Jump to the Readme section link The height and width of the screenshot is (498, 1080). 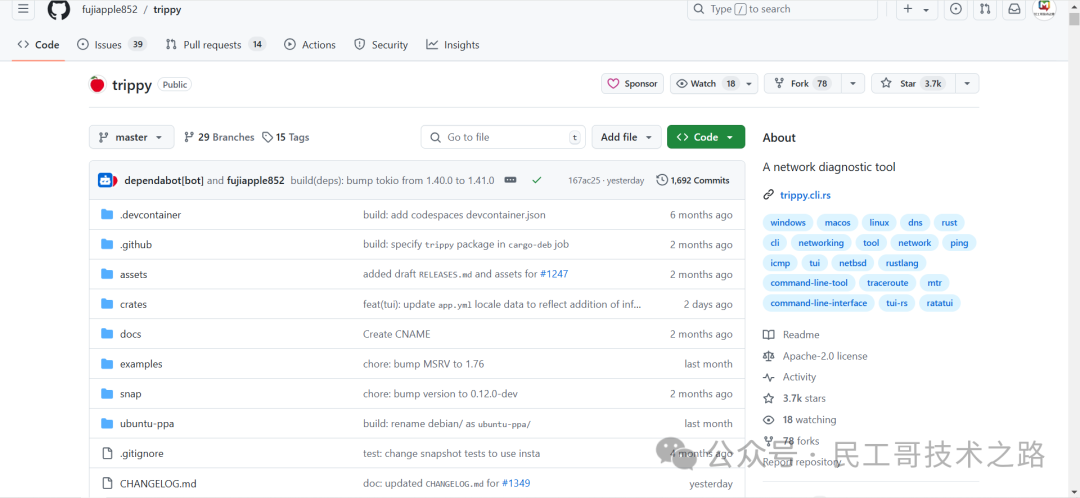click(x=801, y=335)
